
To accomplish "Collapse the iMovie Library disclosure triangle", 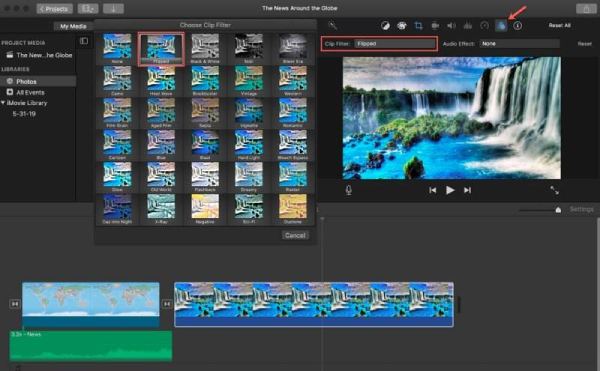I will (x=3, y=103).
